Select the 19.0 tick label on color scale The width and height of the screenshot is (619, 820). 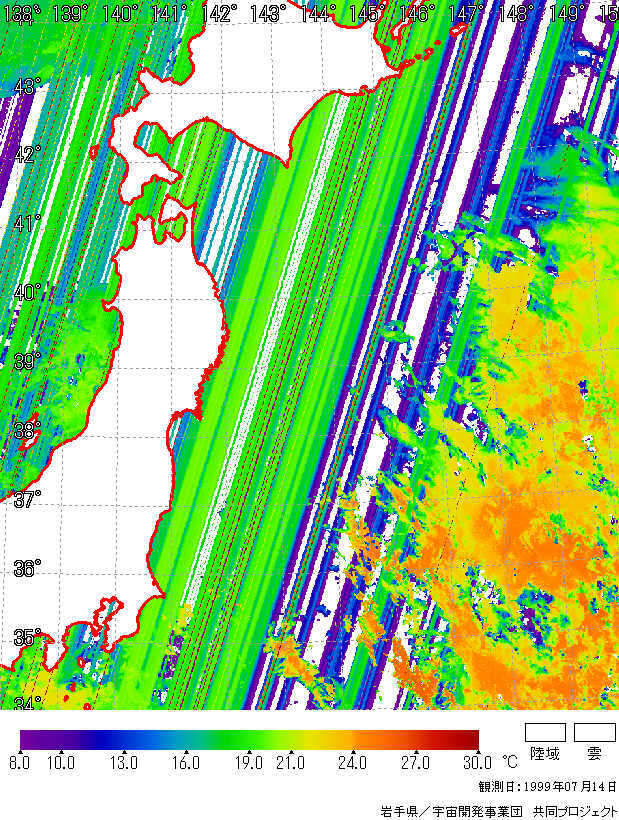click(x=248, y=763)
